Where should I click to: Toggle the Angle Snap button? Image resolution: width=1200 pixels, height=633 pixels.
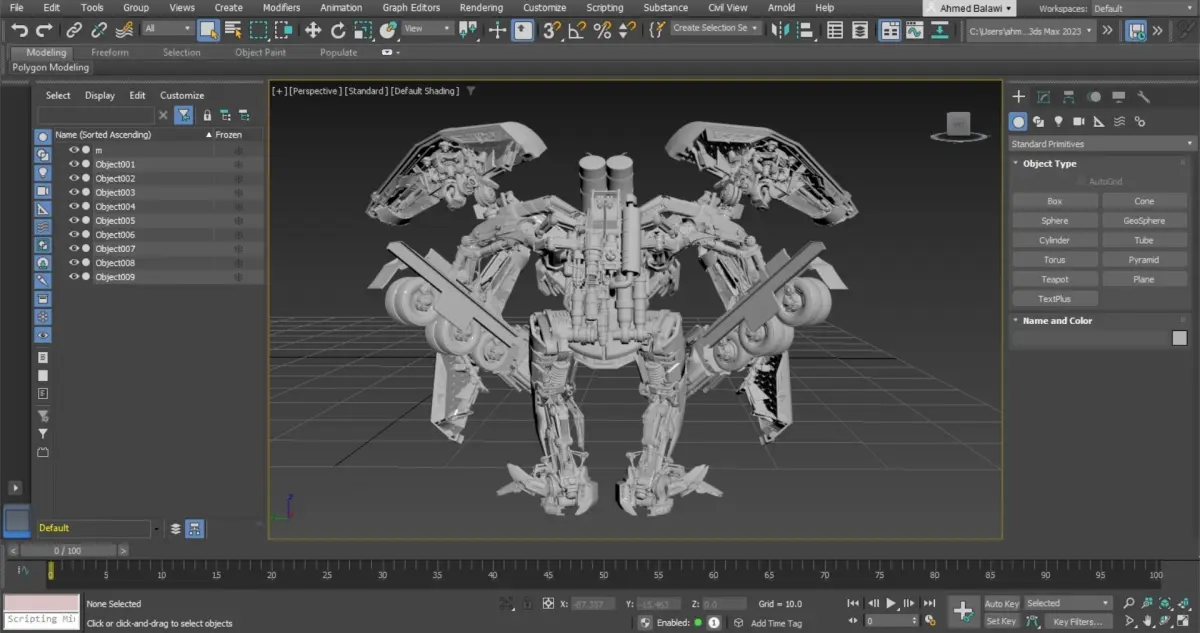[x=576, y=30]
